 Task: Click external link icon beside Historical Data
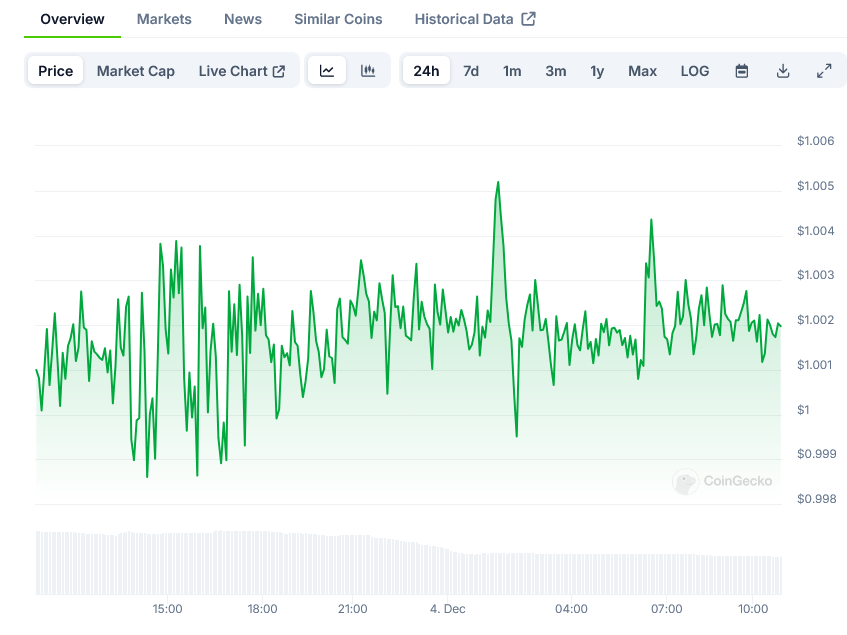point(529,19)
